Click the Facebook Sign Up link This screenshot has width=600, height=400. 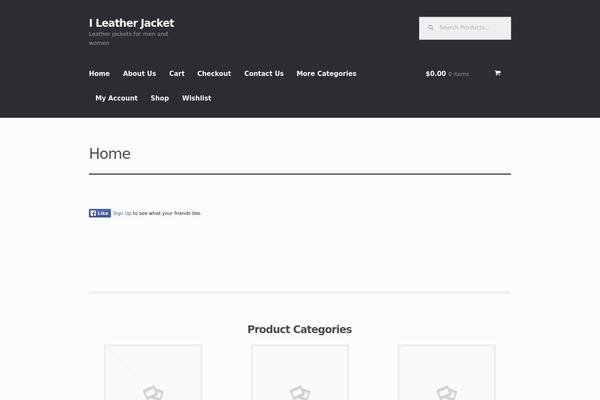(x=122, y=213)
